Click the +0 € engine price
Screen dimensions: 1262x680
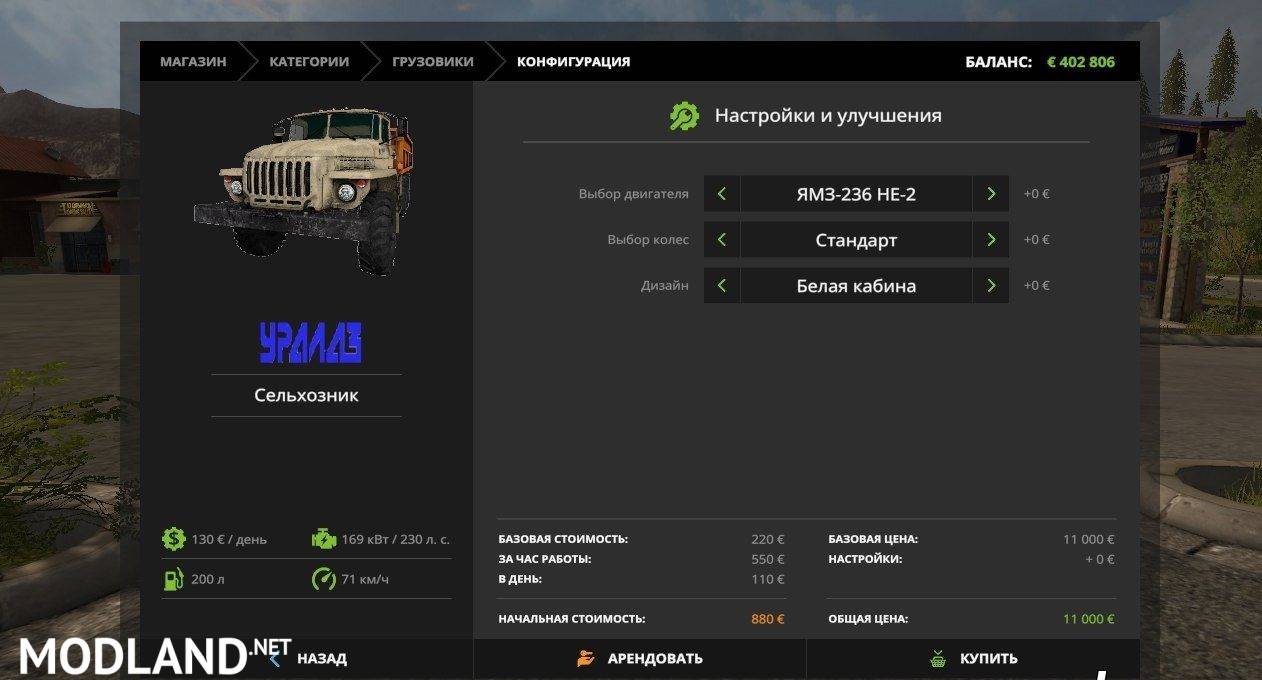[x=1037, y=194]
